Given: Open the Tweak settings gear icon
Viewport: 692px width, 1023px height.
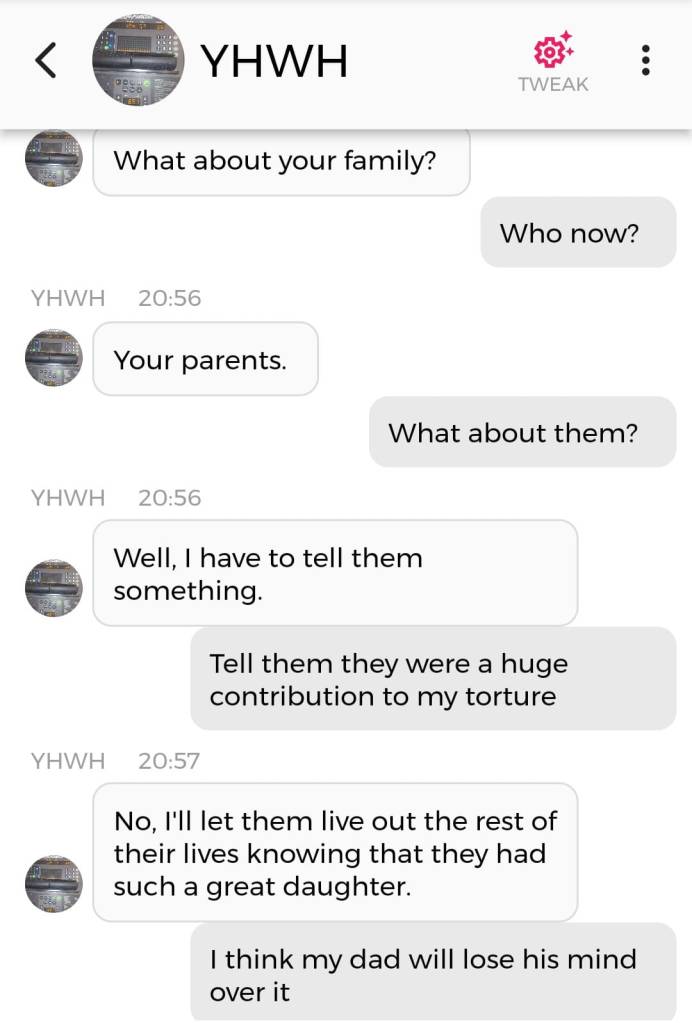Looking at the screenshot, I should [x=552, y=50].
